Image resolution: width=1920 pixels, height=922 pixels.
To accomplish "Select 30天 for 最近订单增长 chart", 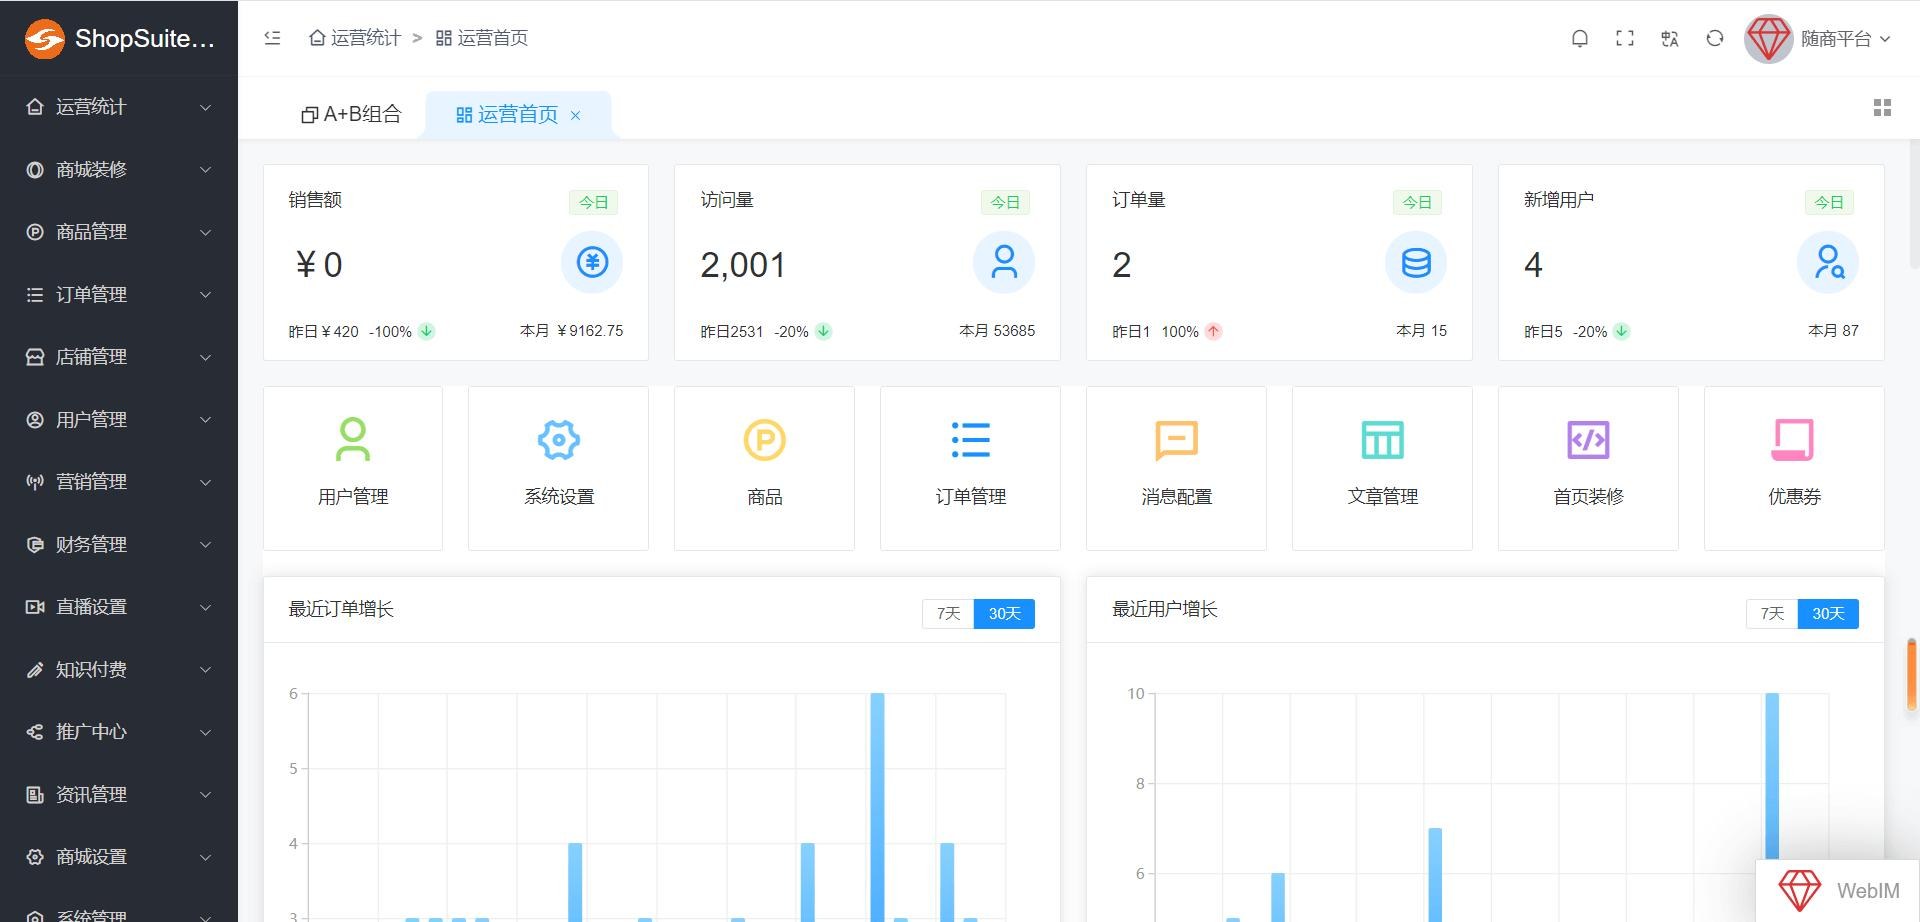I will click(1004, 613).
